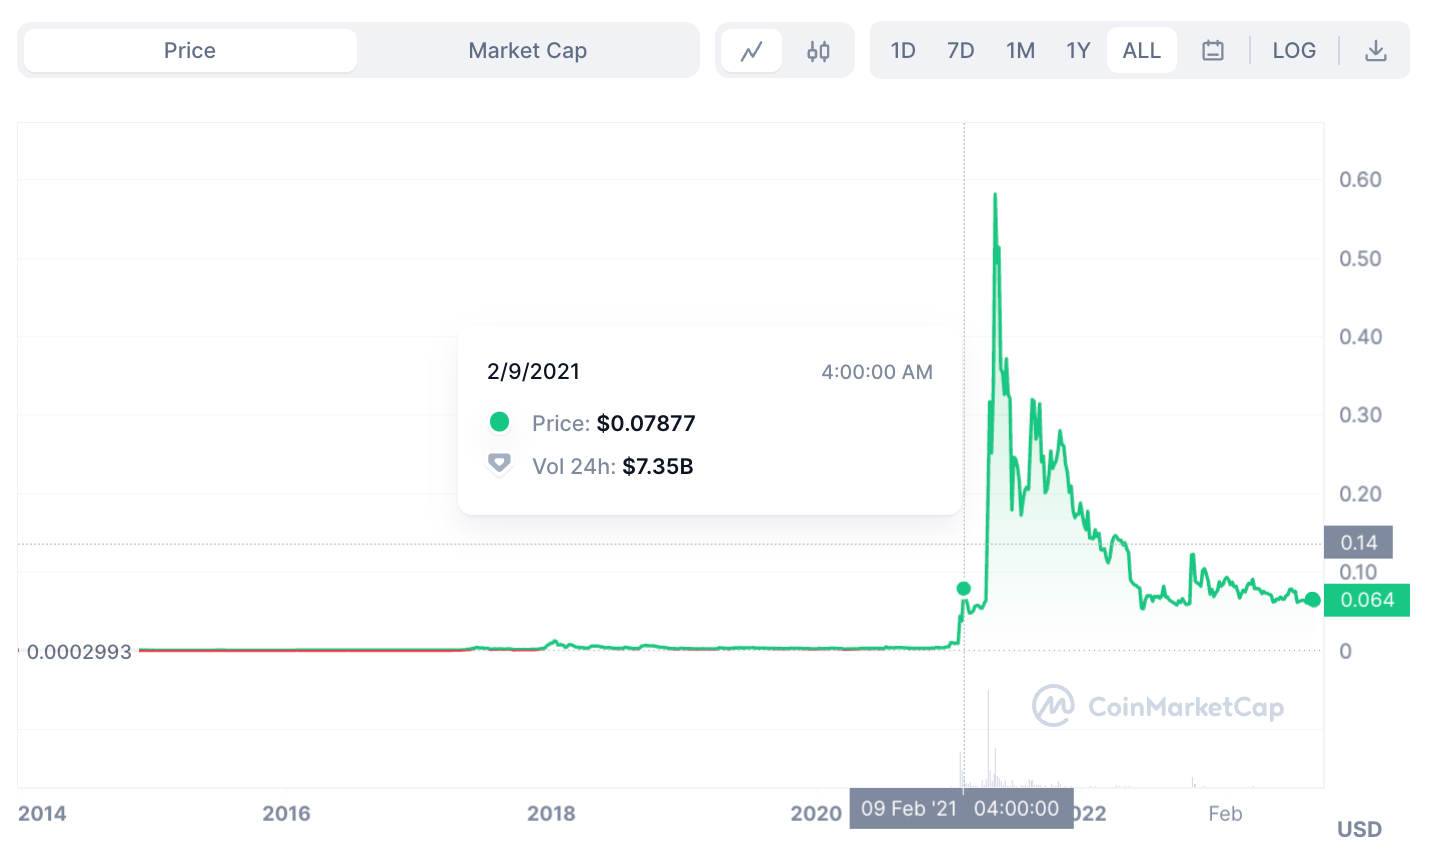1430x856 pixels.
Task: Click the tooltip date 2/9/2021
Action: (x=533, y=372)
